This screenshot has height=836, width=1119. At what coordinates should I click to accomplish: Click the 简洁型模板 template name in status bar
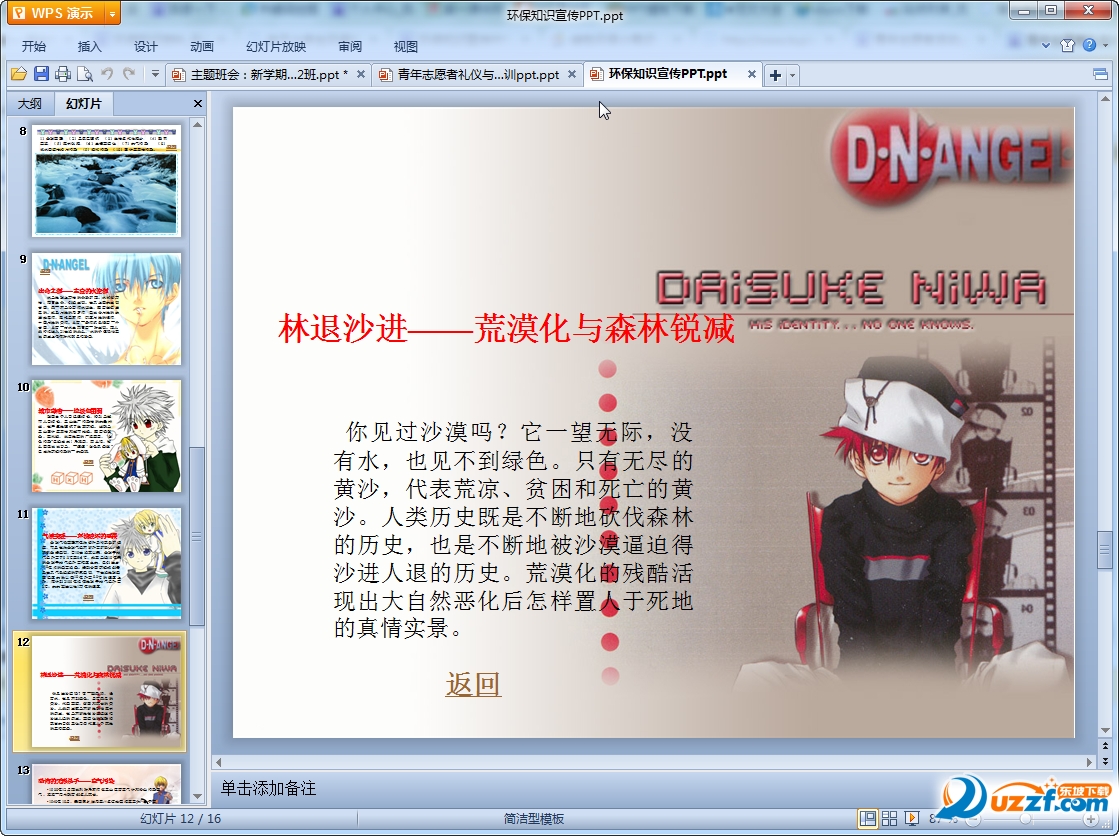534,818
